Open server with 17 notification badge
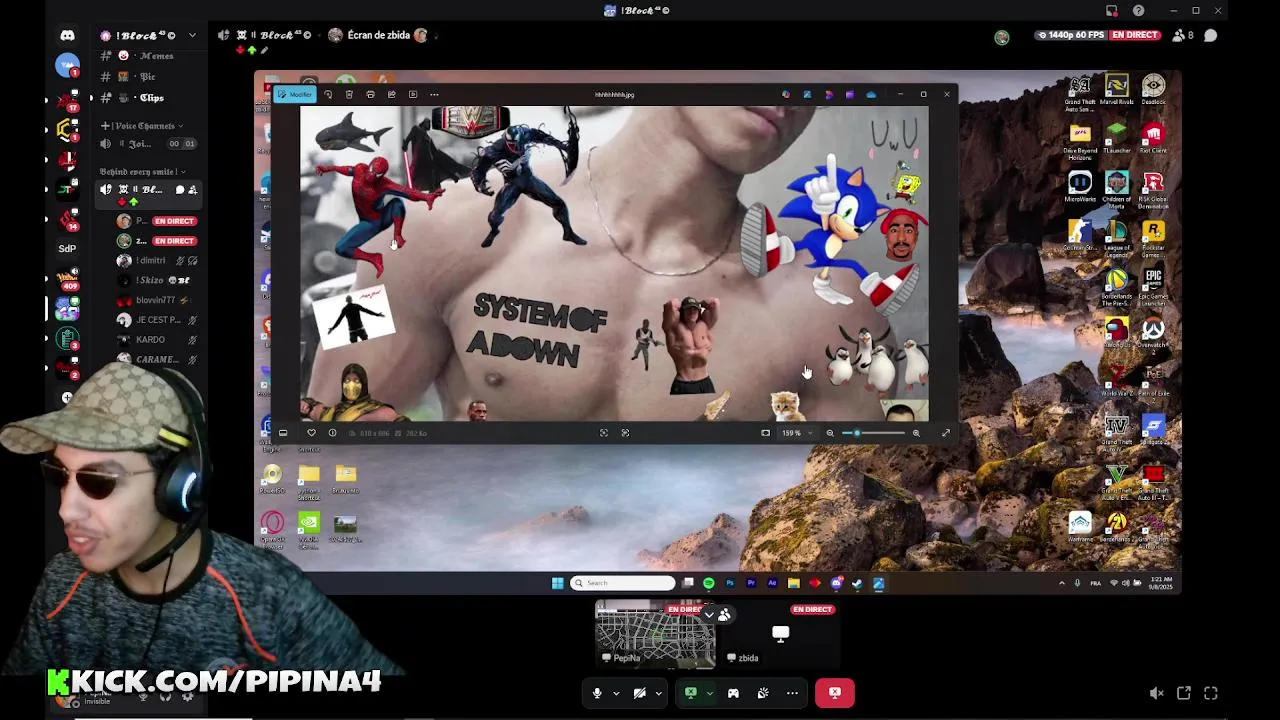The image size is (1280, 720). tap(67, 101)
